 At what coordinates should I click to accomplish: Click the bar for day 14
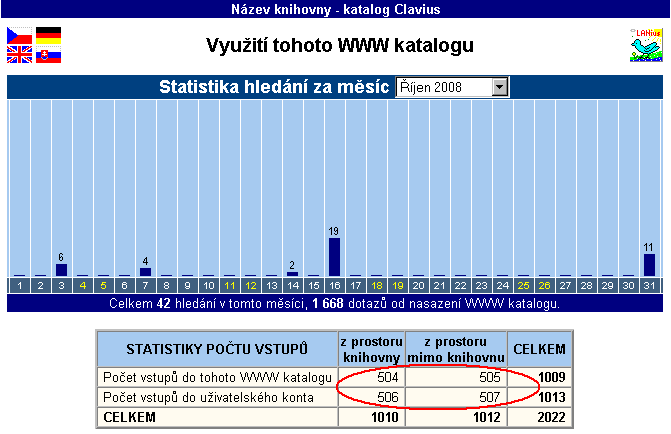[x=292, y=274]
